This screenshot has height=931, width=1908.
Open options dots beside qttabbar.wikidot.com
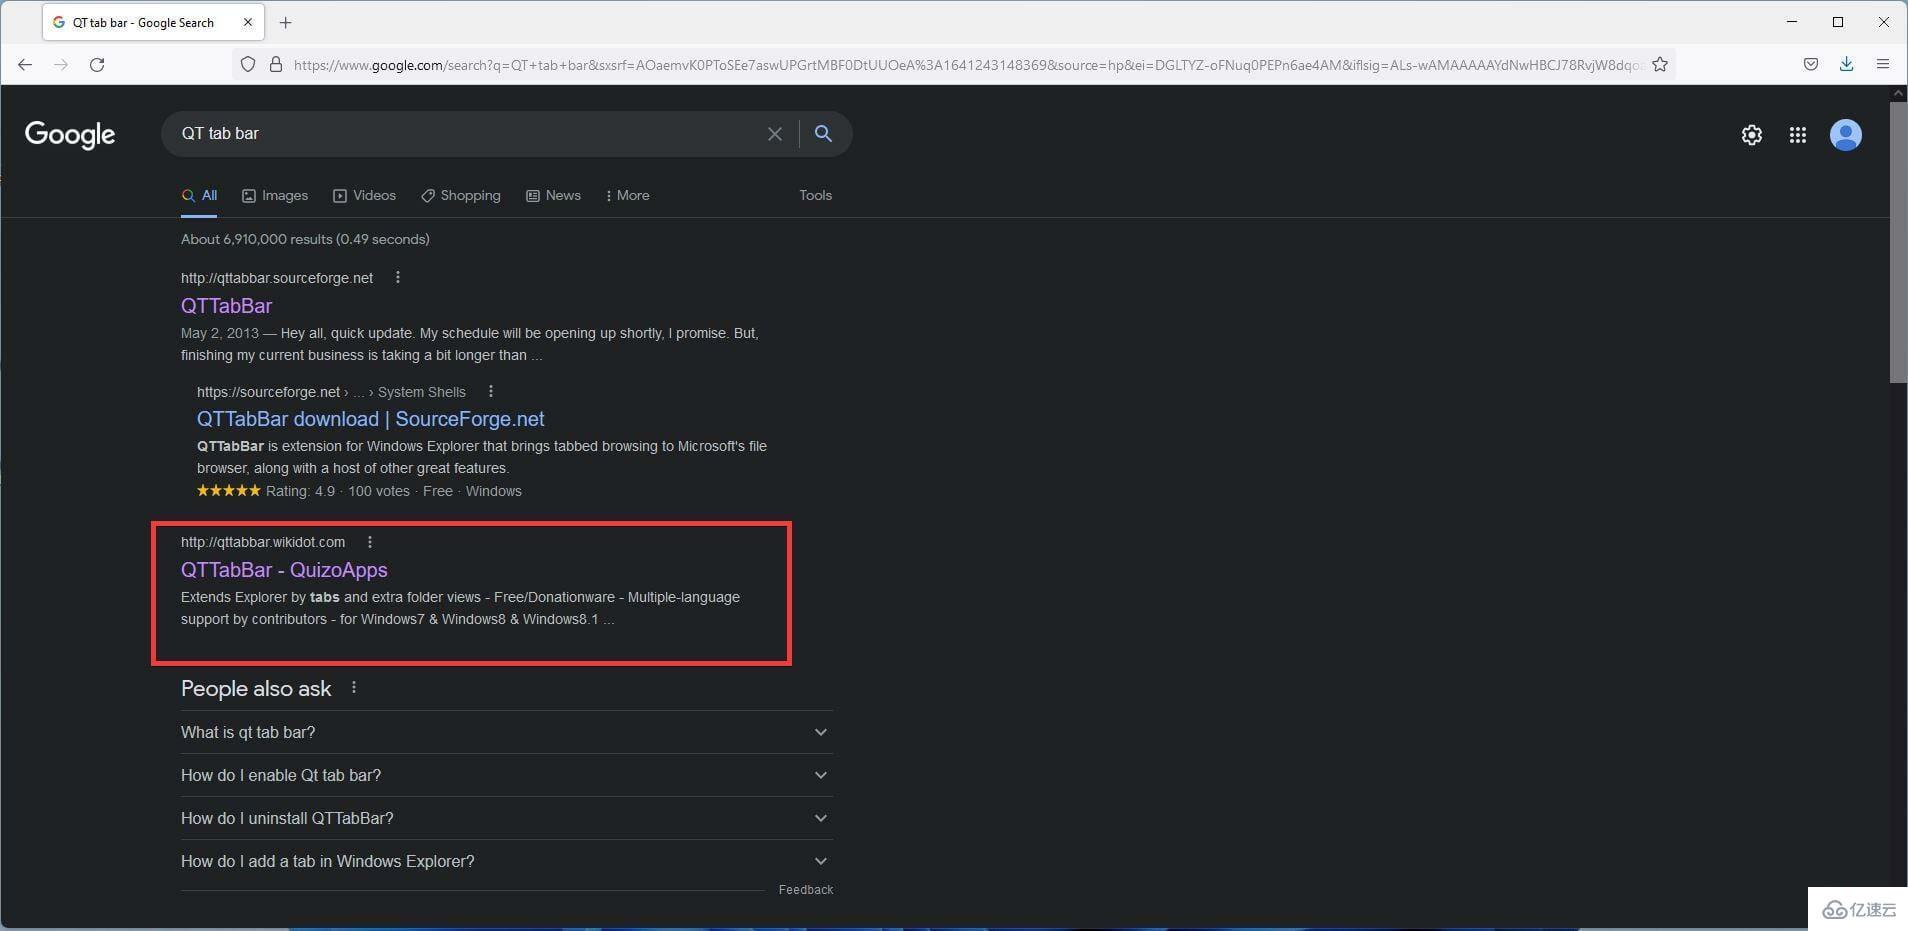370,541
